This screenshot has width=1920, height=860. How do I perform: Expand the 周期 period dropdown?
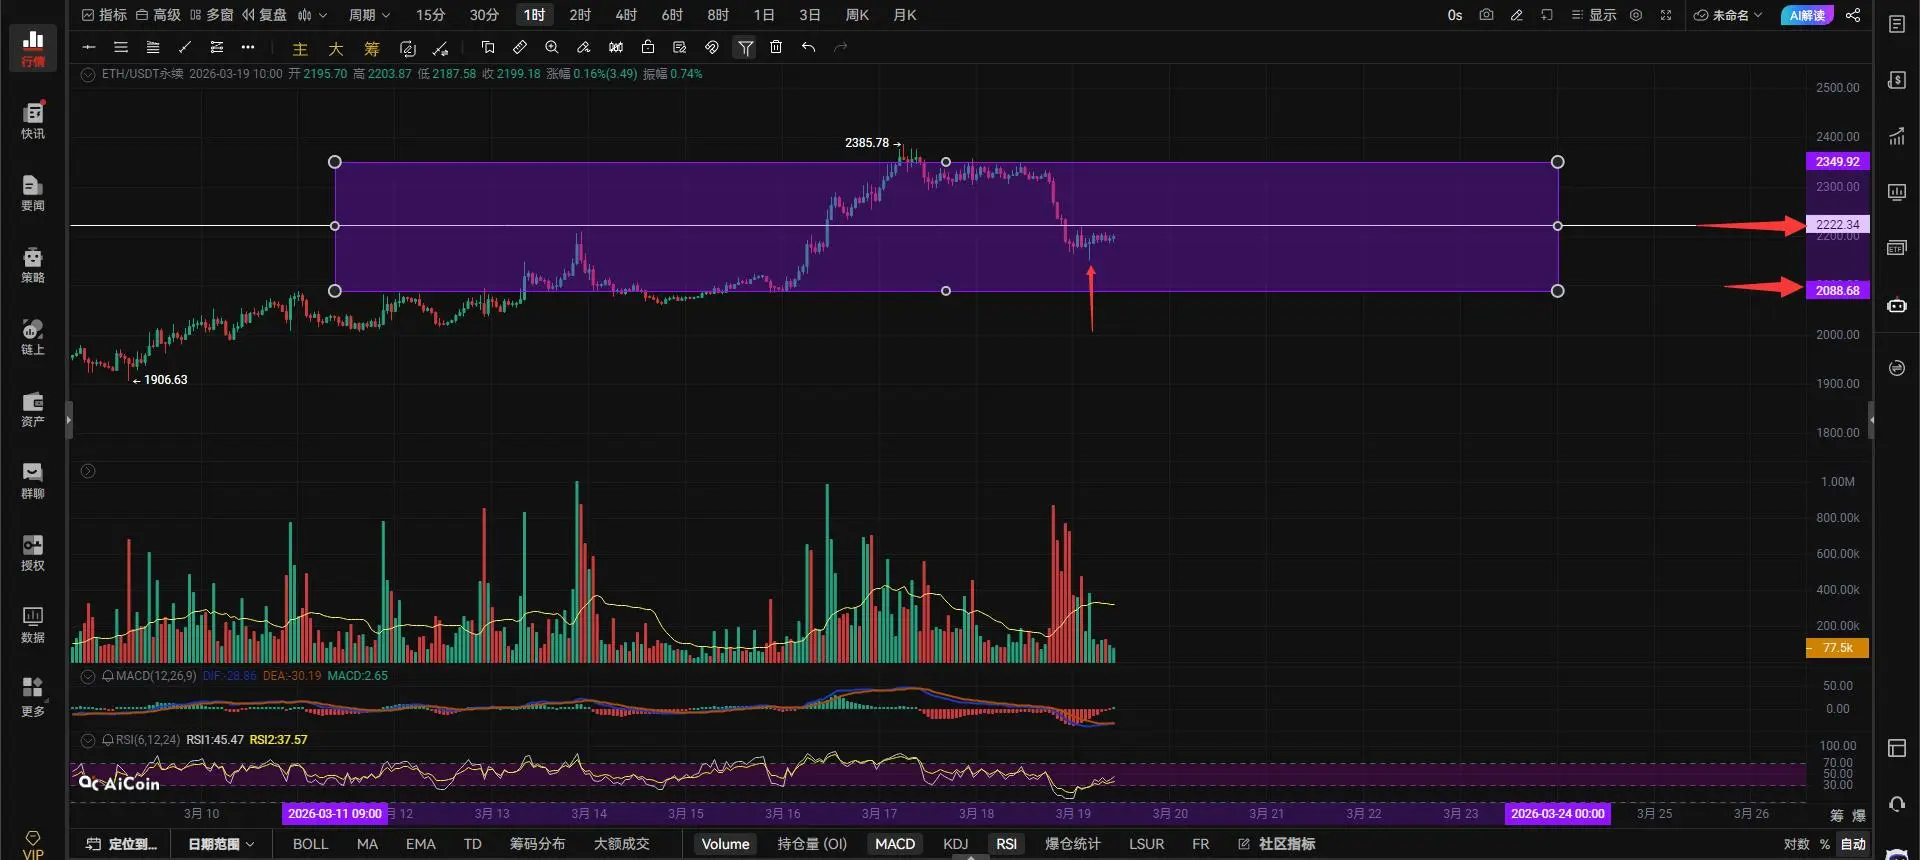(x=369, y=15)
